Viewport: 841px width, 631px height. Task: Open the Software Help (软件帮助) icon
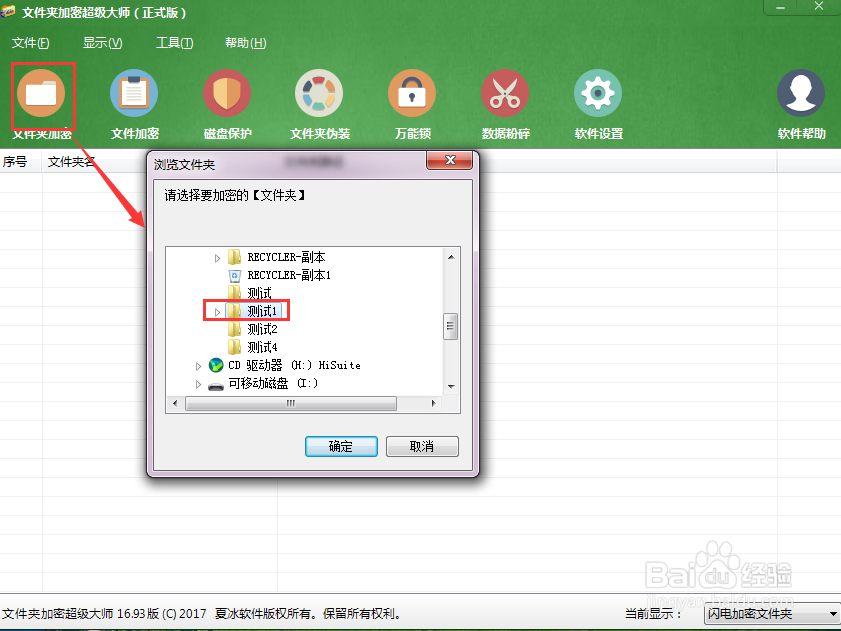pos(801,93)
